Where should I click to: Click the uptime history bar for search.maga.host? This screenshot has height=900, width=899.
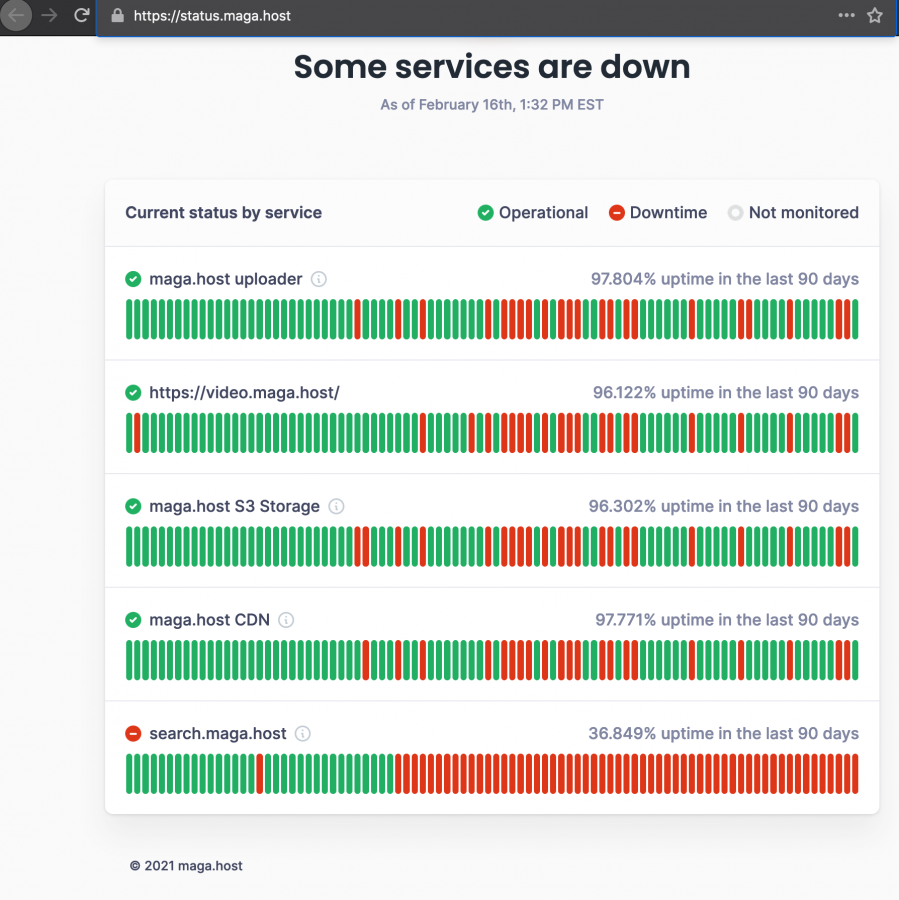(492, 774)
